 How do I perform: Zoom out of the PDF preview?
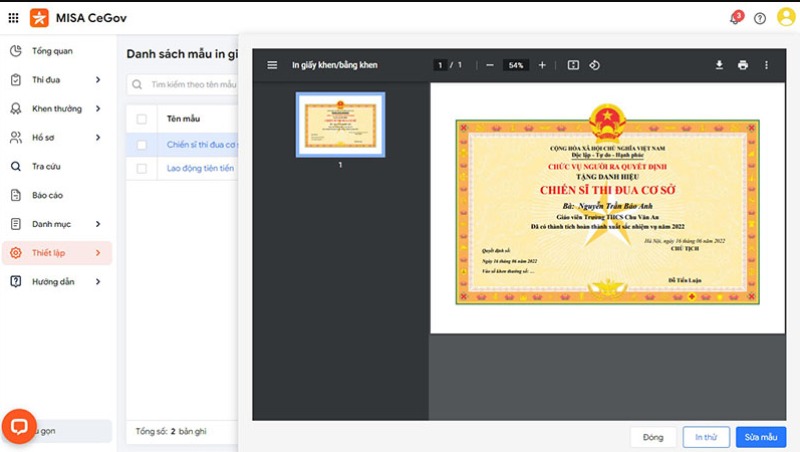pyautogui.click(x=490, y=65)
